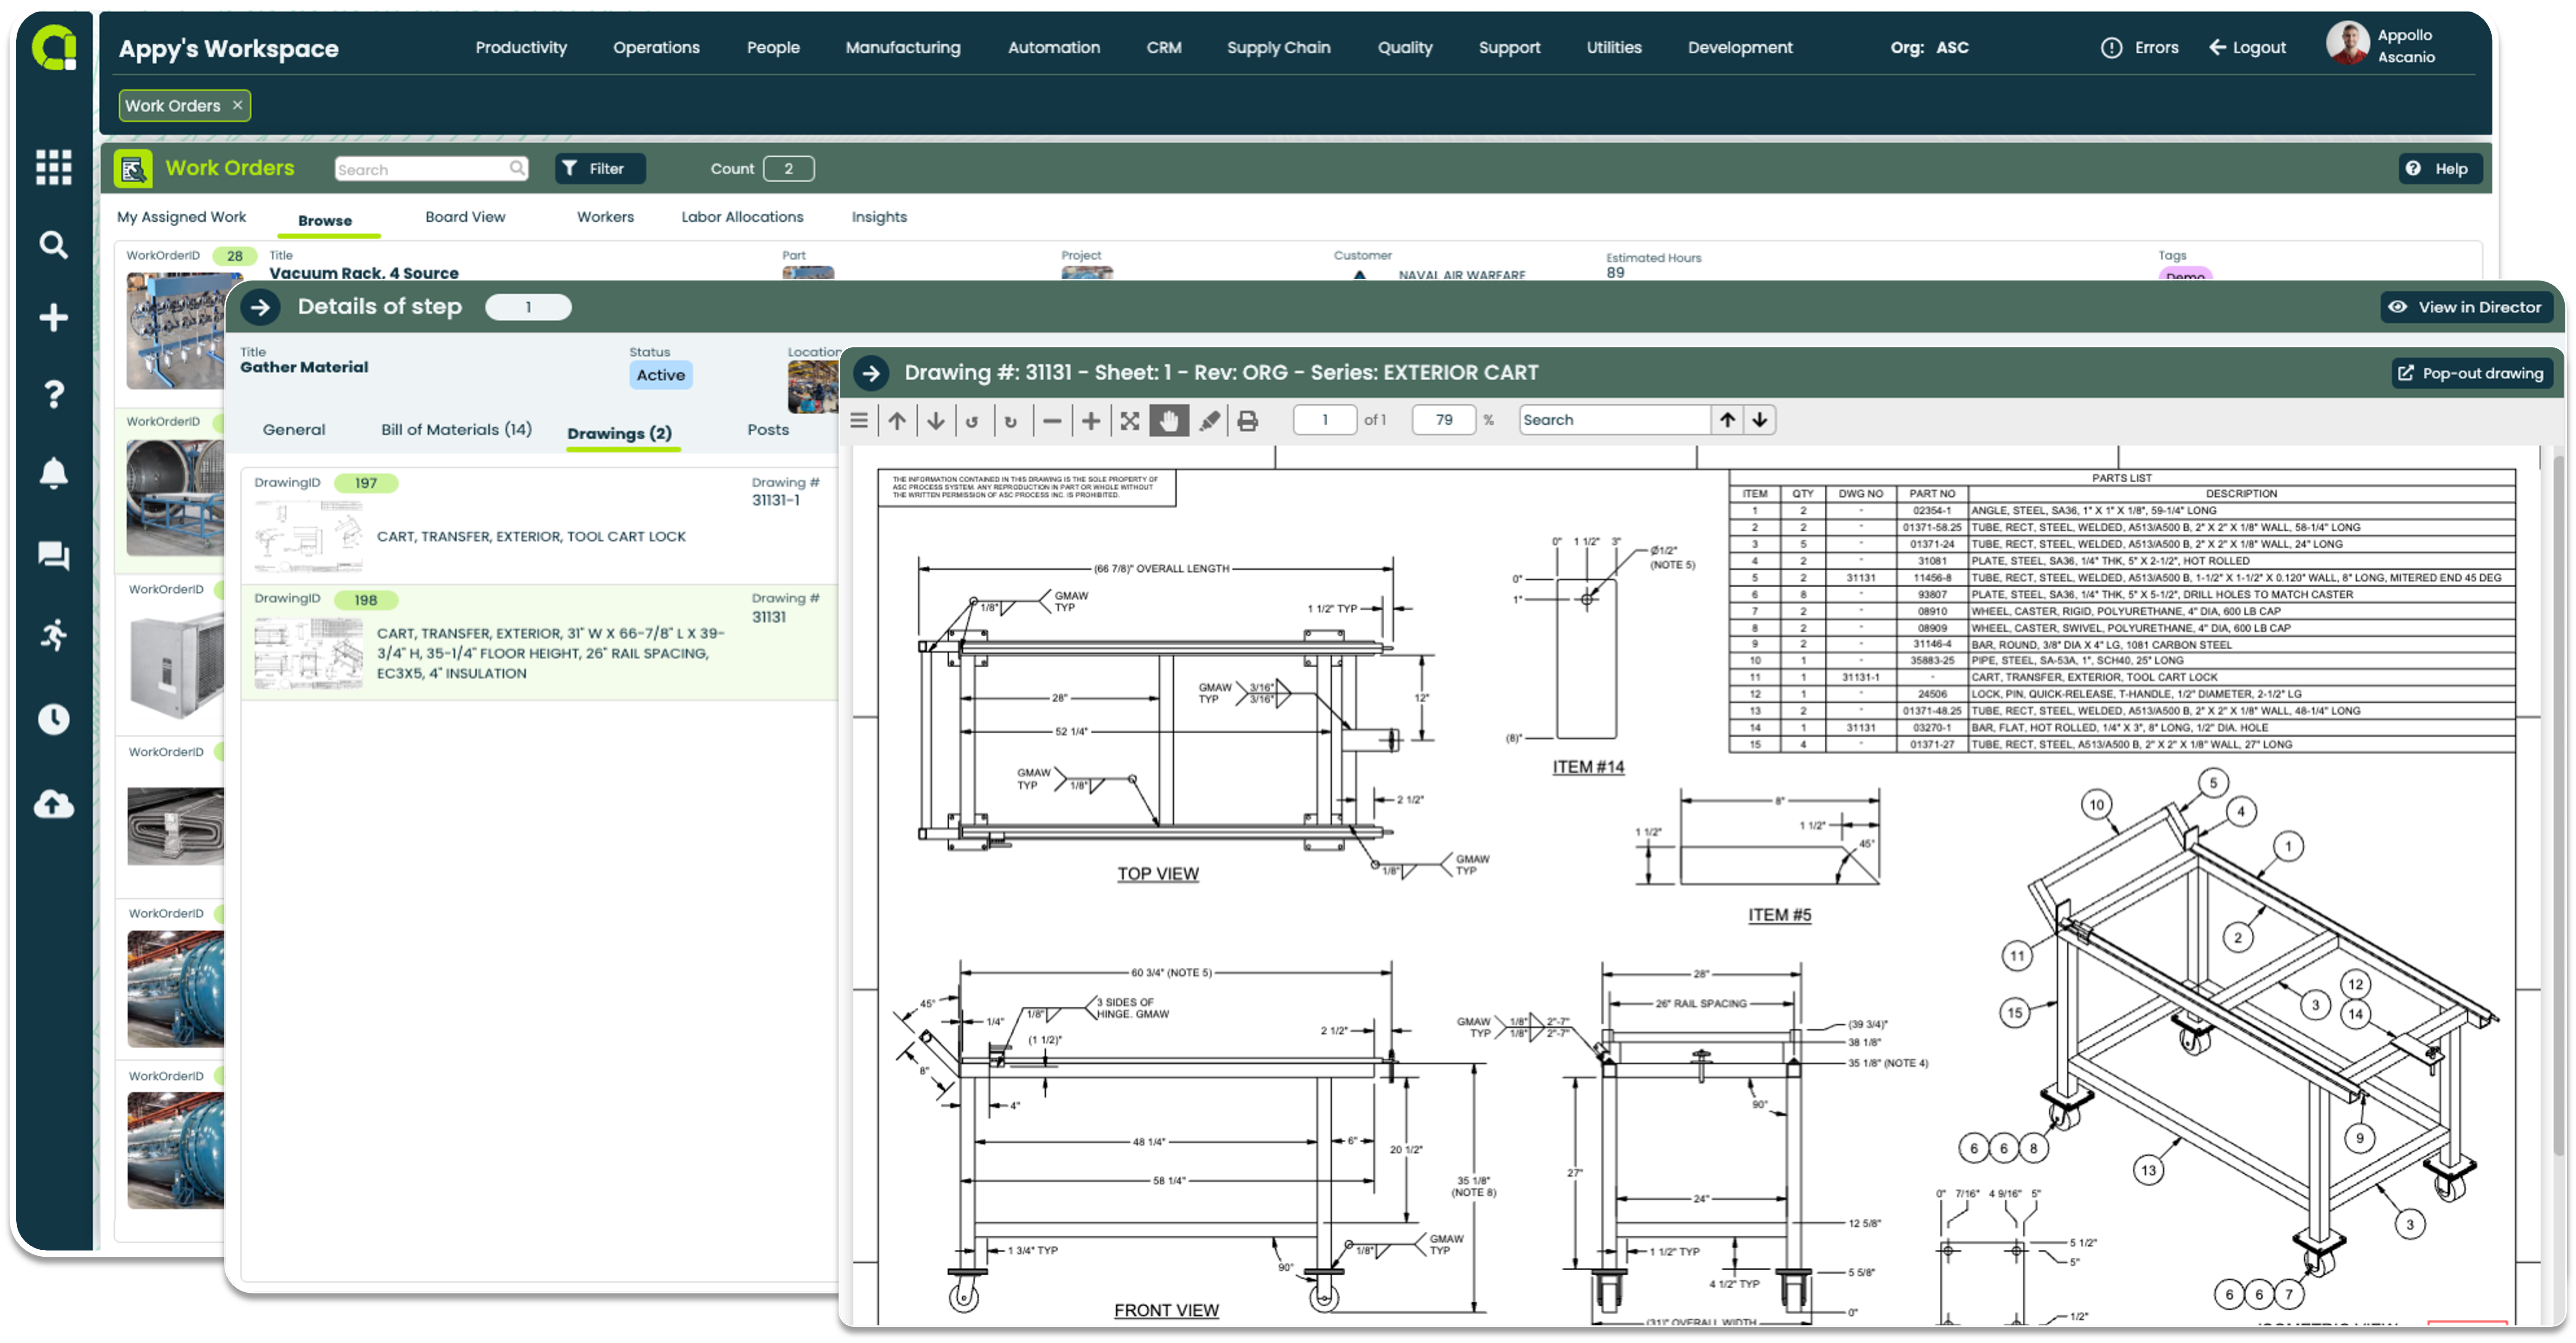Image resolution: width=2576 pixels, height=1343 pixels.
Task: Click the Active status badge
Action: [x=660, y=375]
